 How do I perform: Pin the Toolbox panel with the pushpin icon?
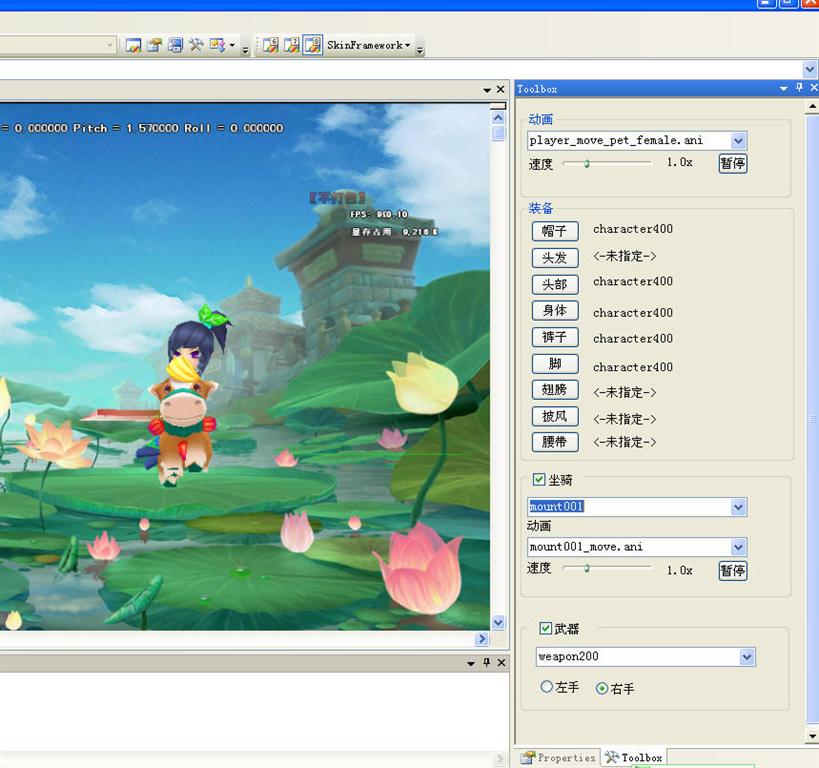click(799, 88)
